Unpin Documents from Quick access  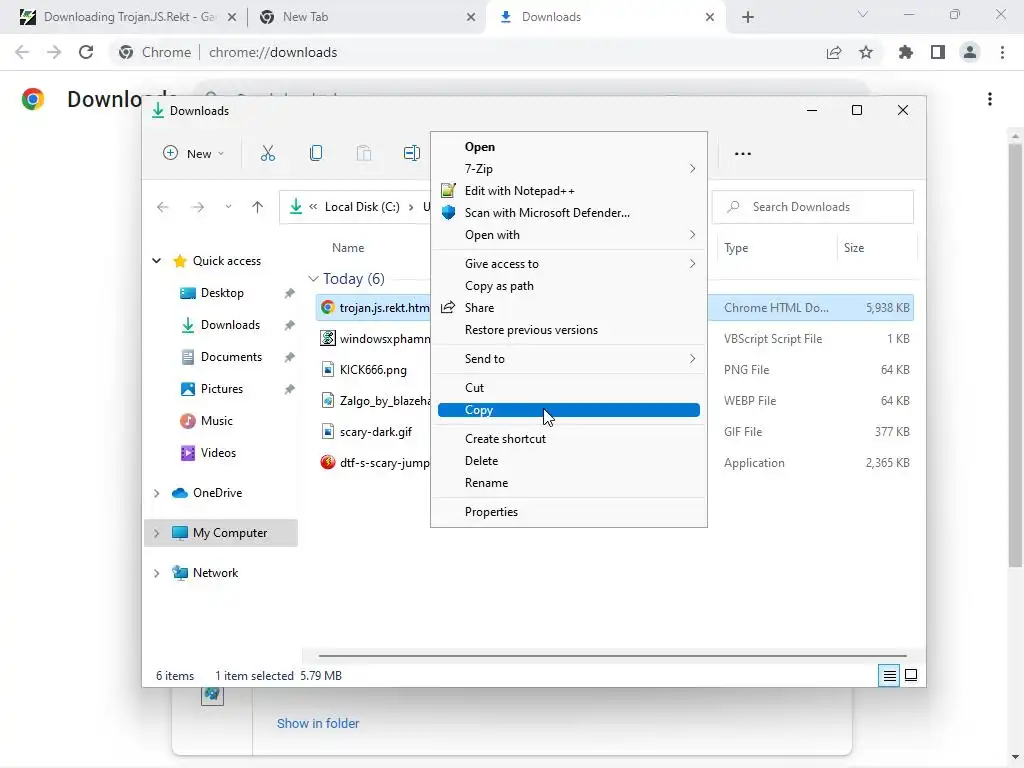click(x=289, y=357)
